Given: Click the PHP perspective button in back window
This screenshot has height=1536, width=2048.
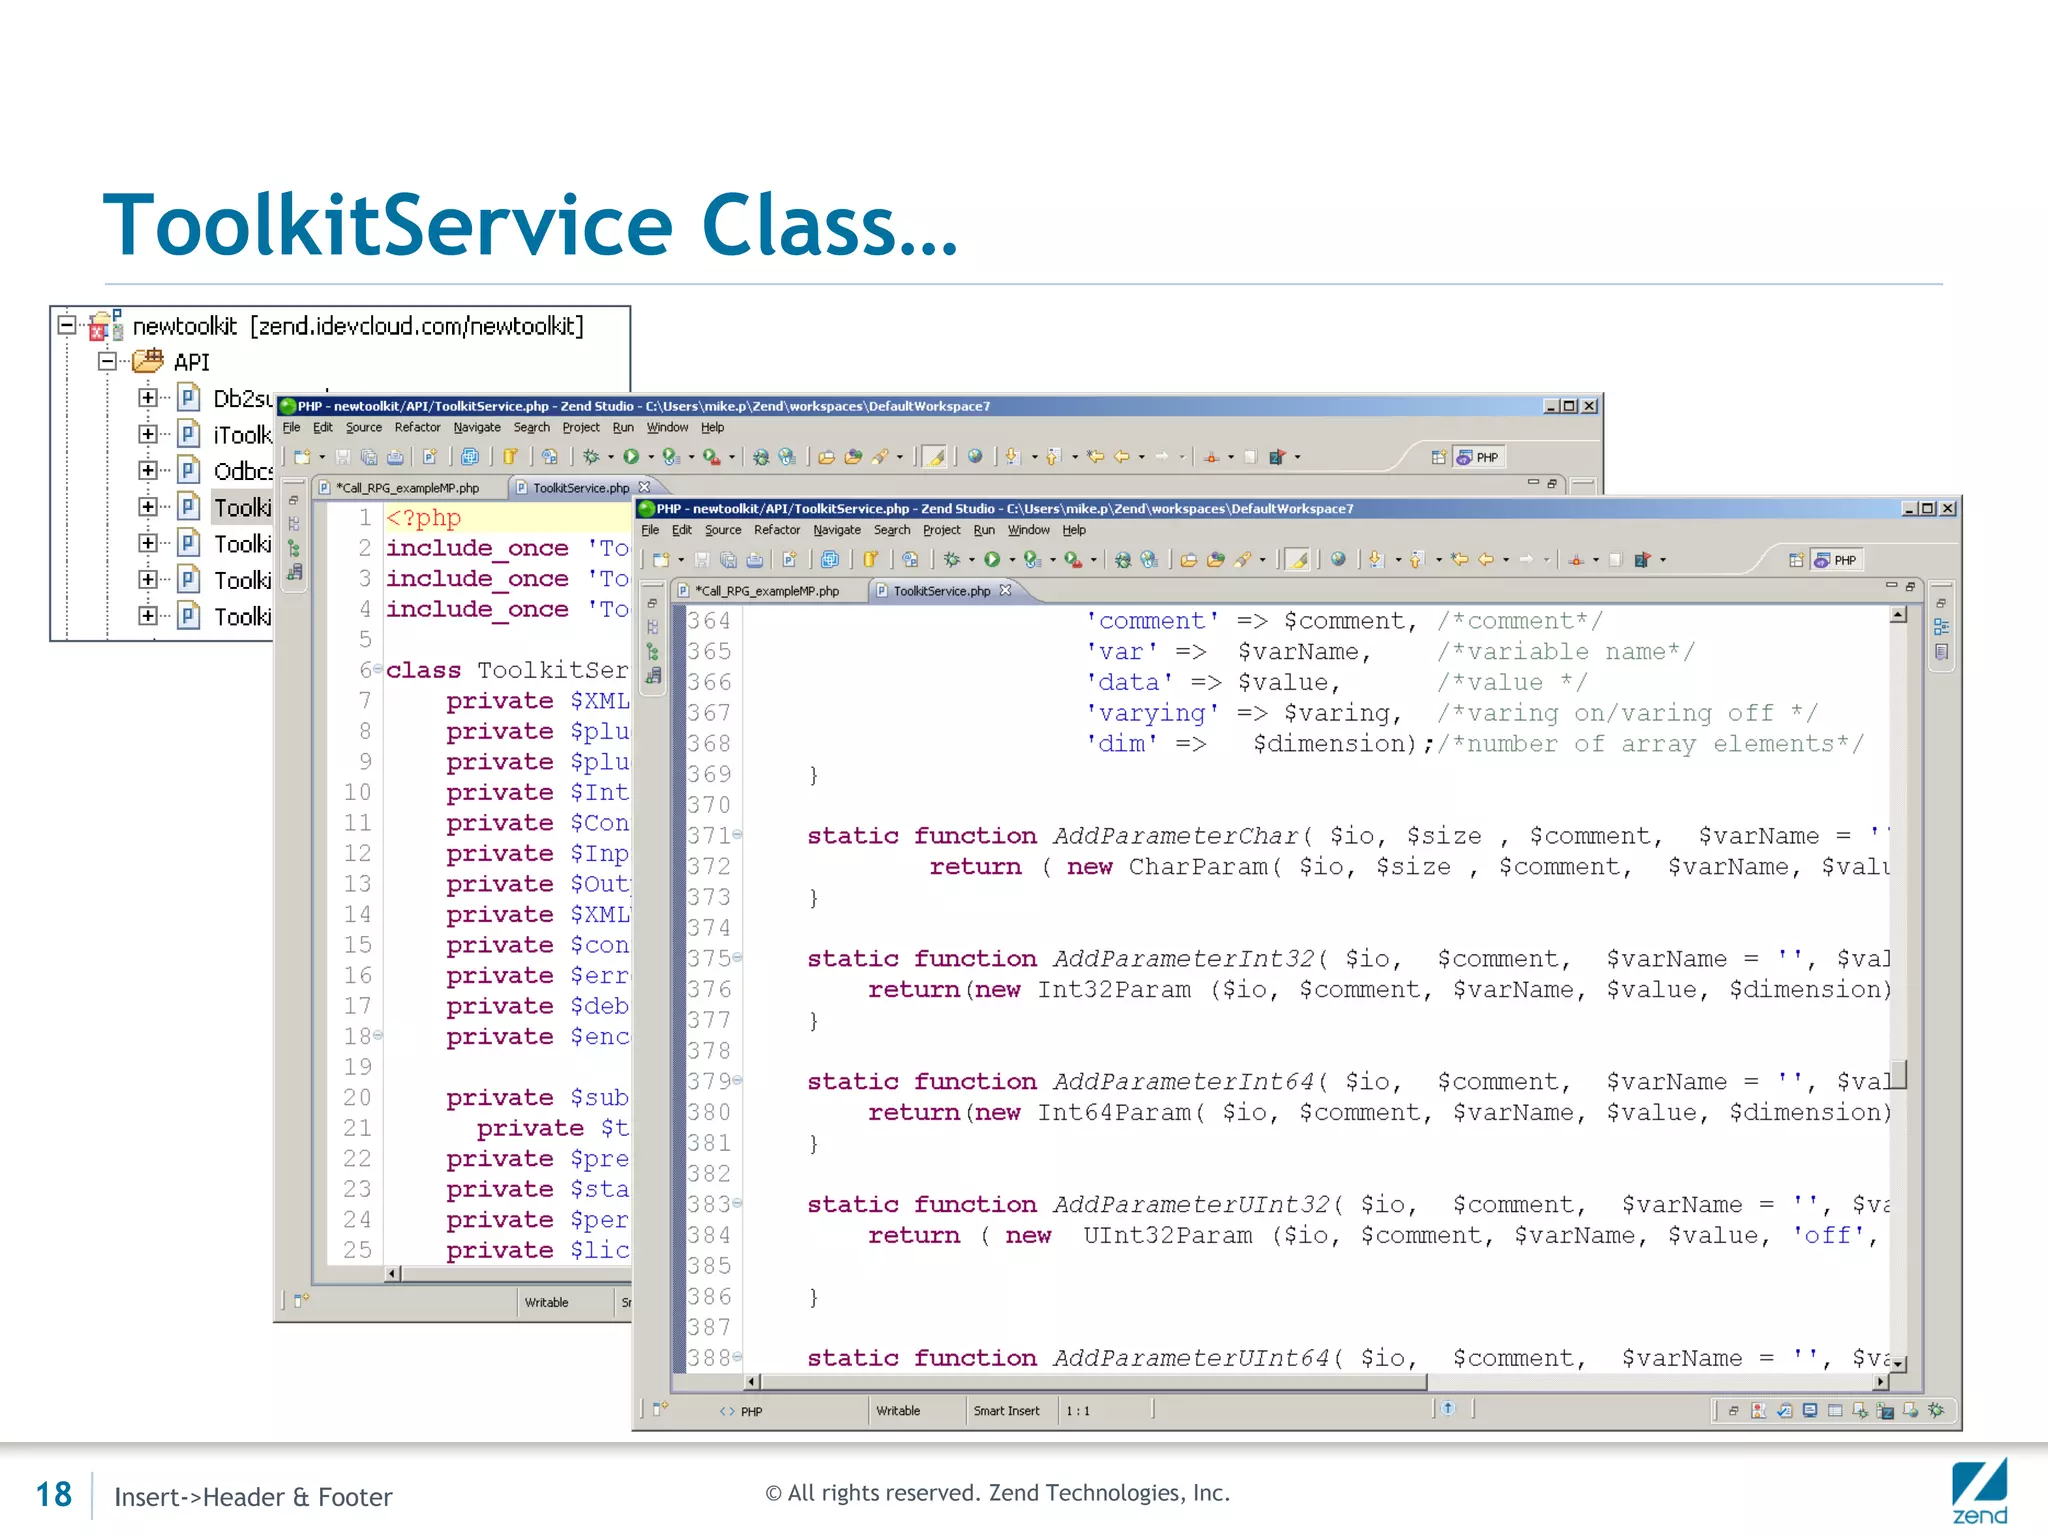Looking at the screenshot, I should 1478,457.
